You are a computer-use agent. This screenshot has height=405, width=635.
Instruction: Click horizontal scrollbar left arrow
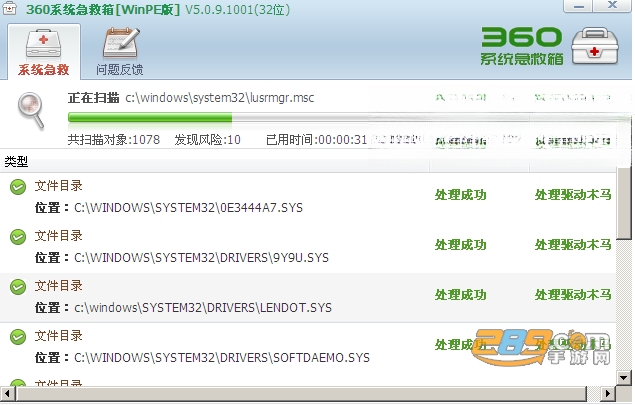pyautogui.click(x=7, y=393)
